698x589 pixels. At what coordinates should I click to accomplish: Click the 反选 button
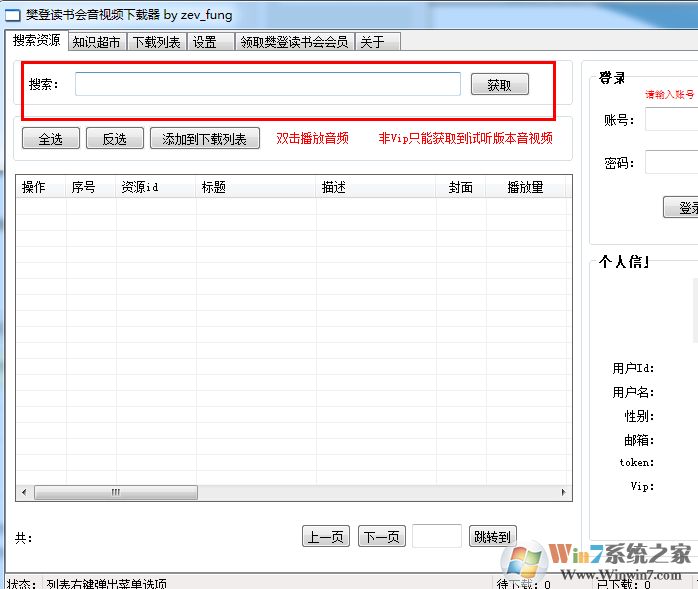tap(115, 138)
